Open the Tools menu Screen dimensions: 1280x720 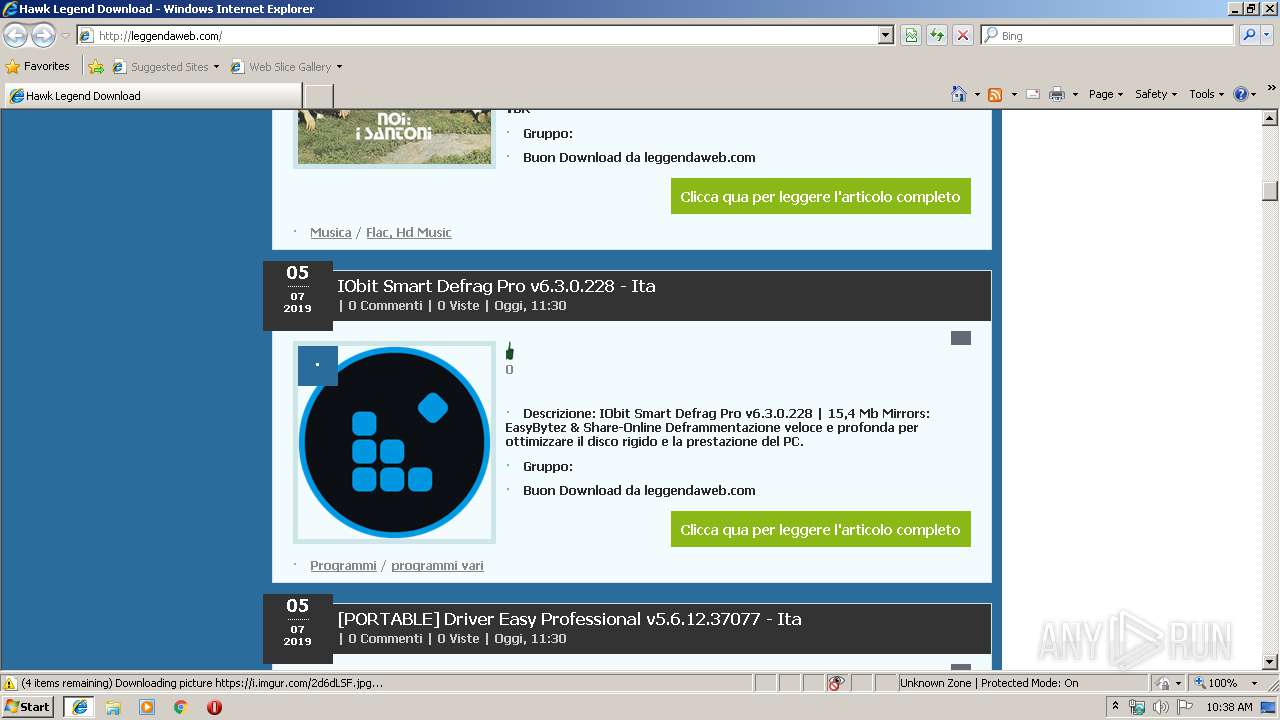click(x=1207, y=94)
